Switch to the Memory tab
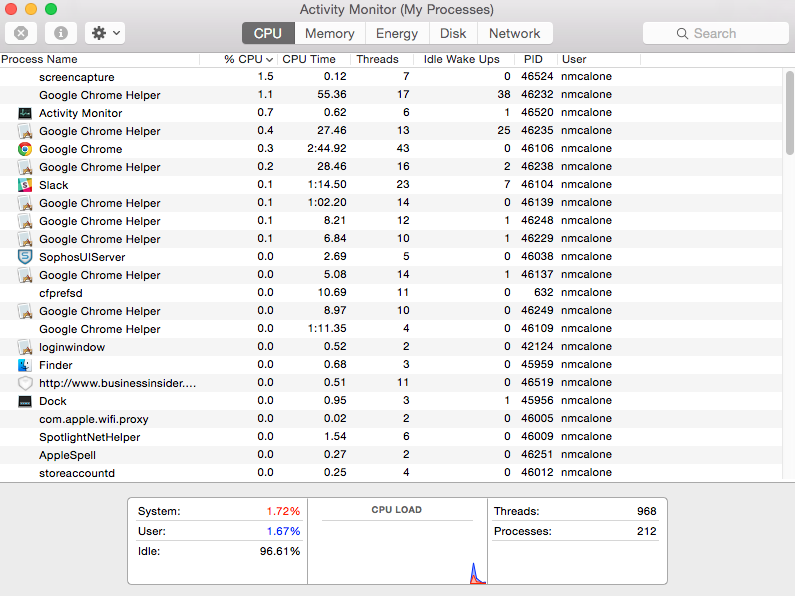 point(329,33)
